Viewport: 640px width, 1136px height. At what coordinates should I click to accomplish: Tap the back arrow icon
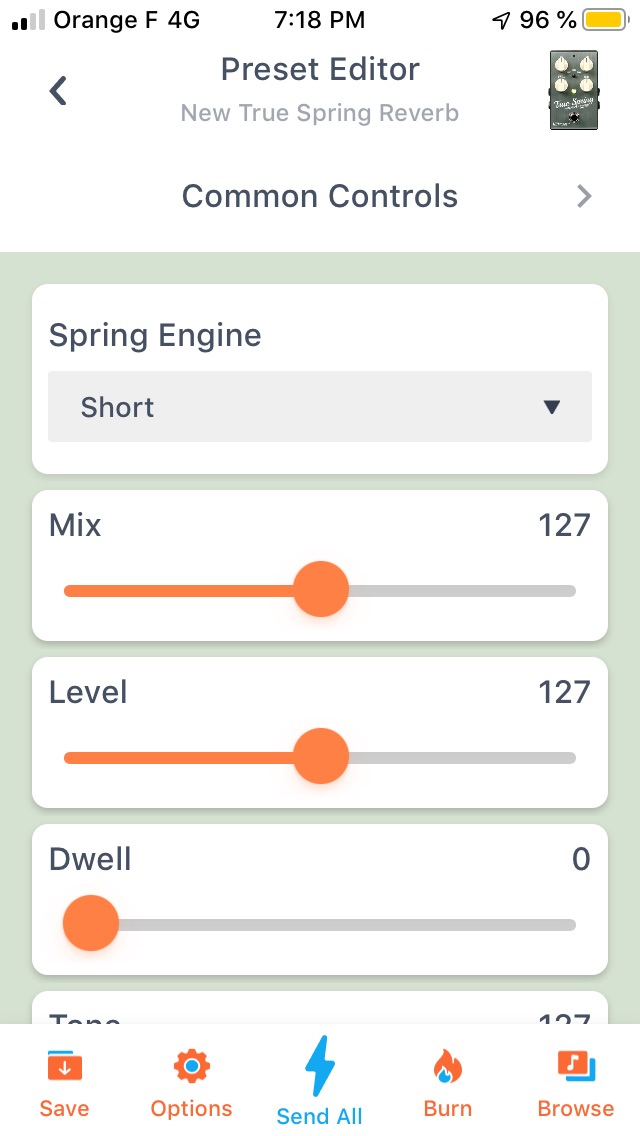click(x=58, y=91)
